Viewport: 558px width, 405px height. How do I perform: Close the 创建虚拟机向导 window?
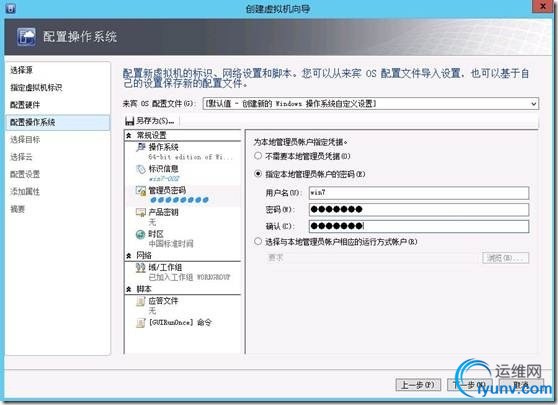point(543,6)
